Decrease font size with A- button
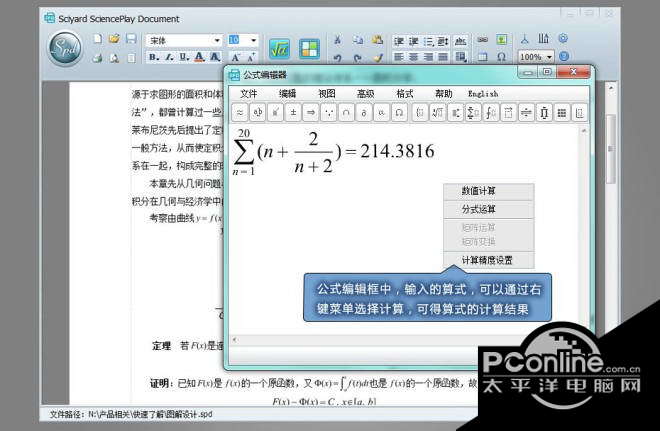Screen dimensions: 660x431 click(235, 57)
